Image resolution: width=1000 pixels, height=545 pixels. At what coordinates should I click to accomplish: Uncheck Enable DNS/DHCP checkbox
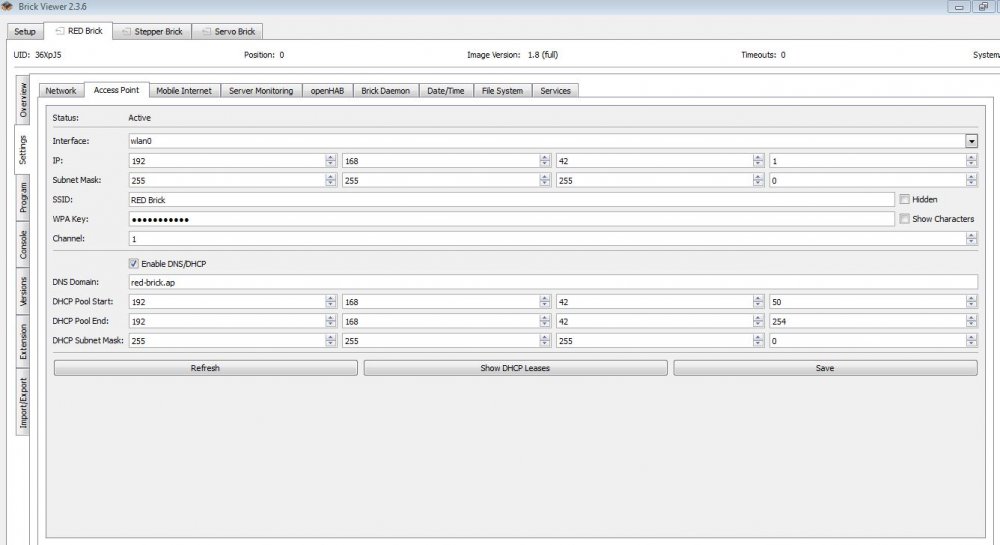click(x=134, y=263)
